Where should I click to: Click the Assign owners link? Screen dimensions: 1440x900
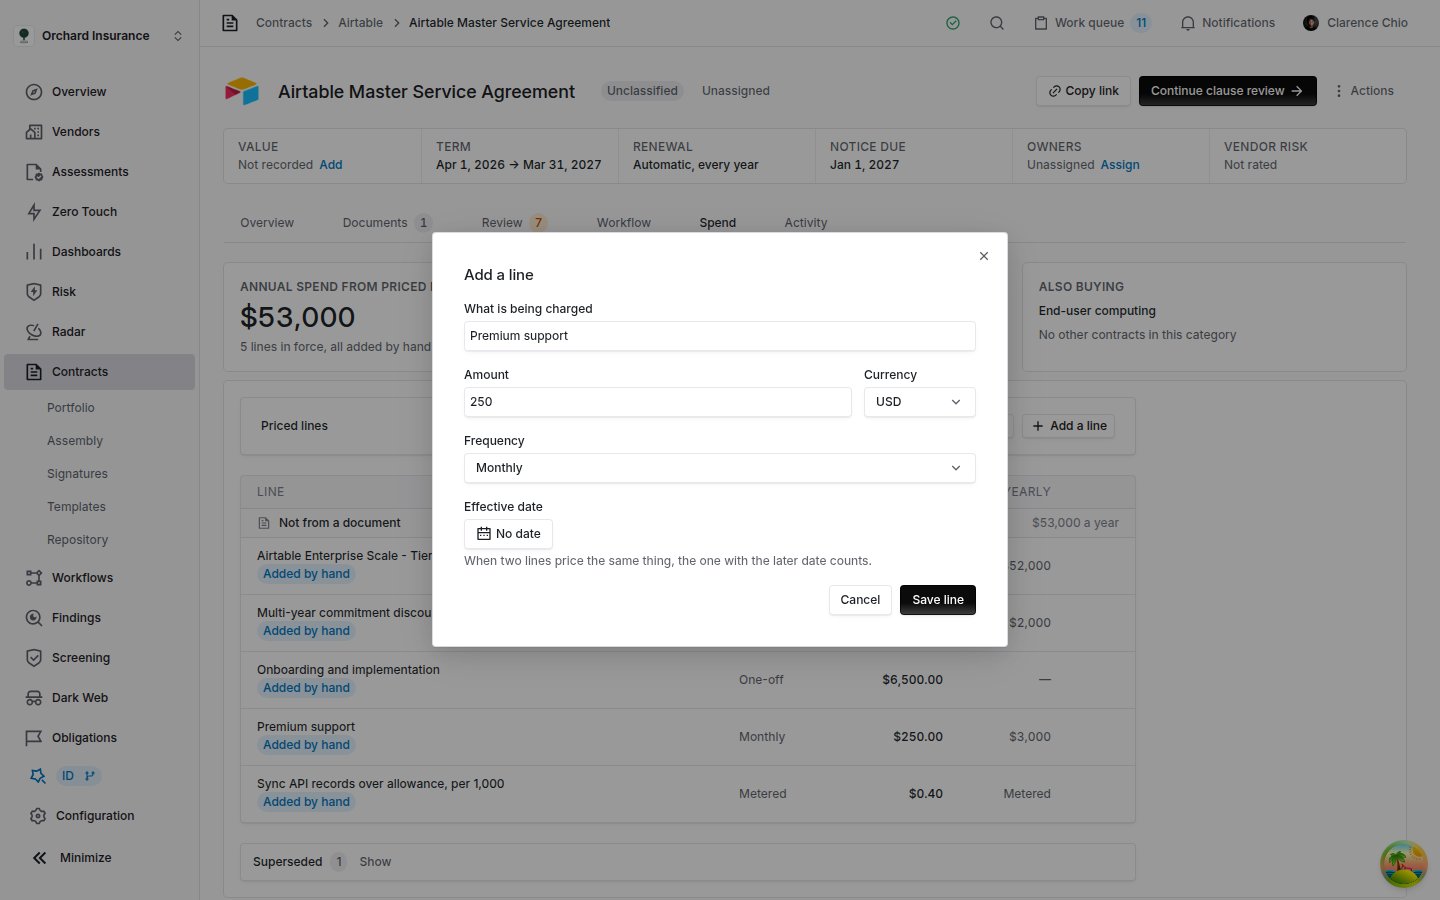point(1119,165)
